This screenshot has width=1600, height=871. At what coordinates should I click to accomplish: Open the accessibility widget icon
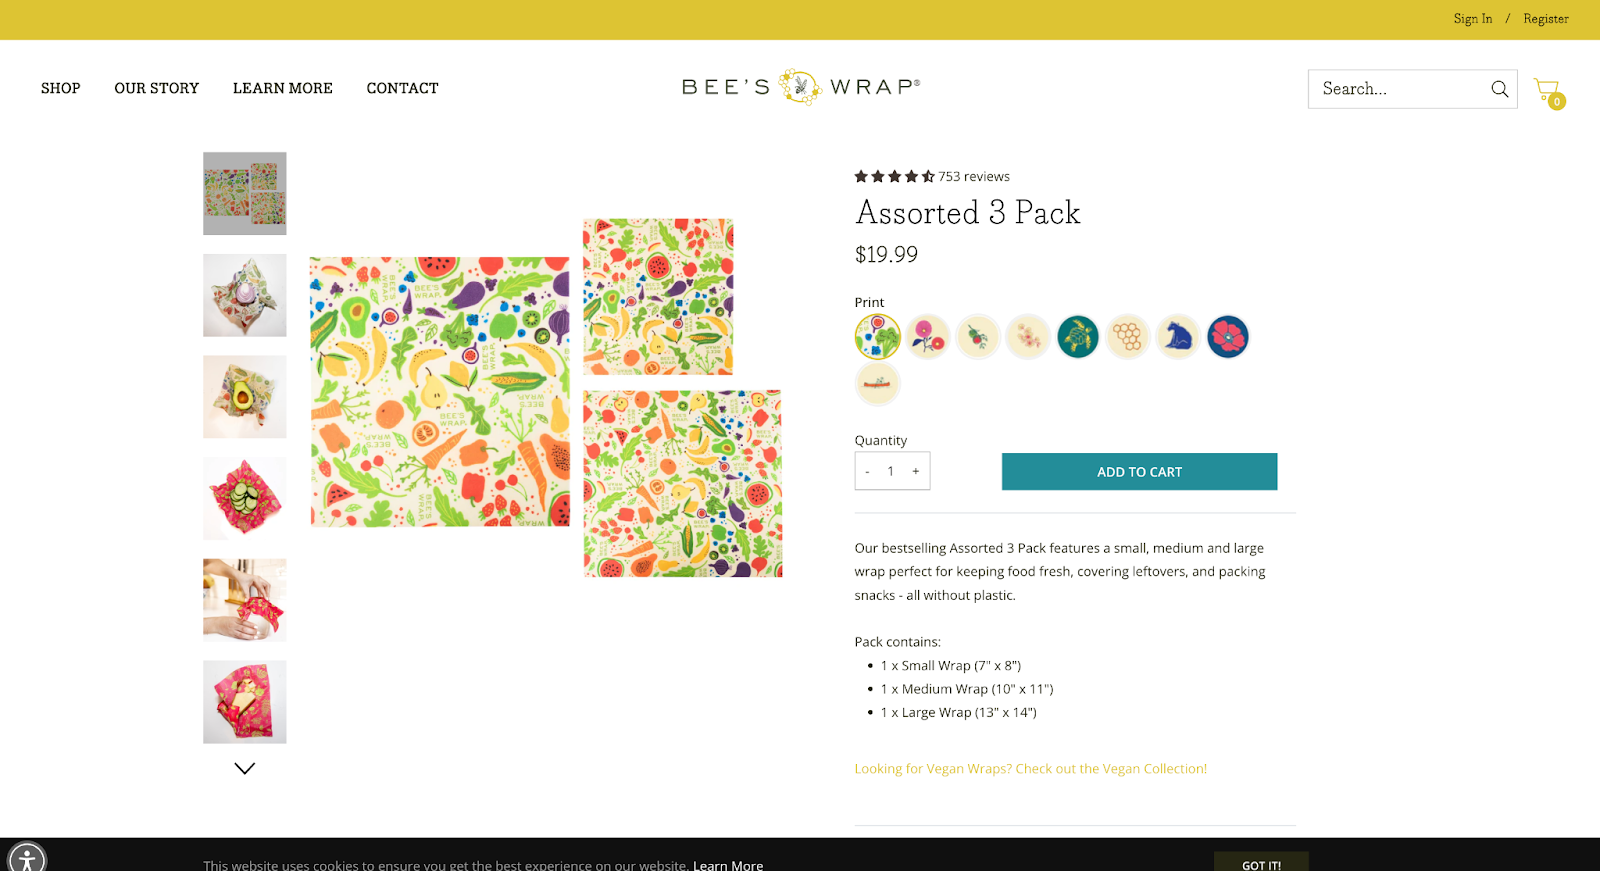coord(28,857)
